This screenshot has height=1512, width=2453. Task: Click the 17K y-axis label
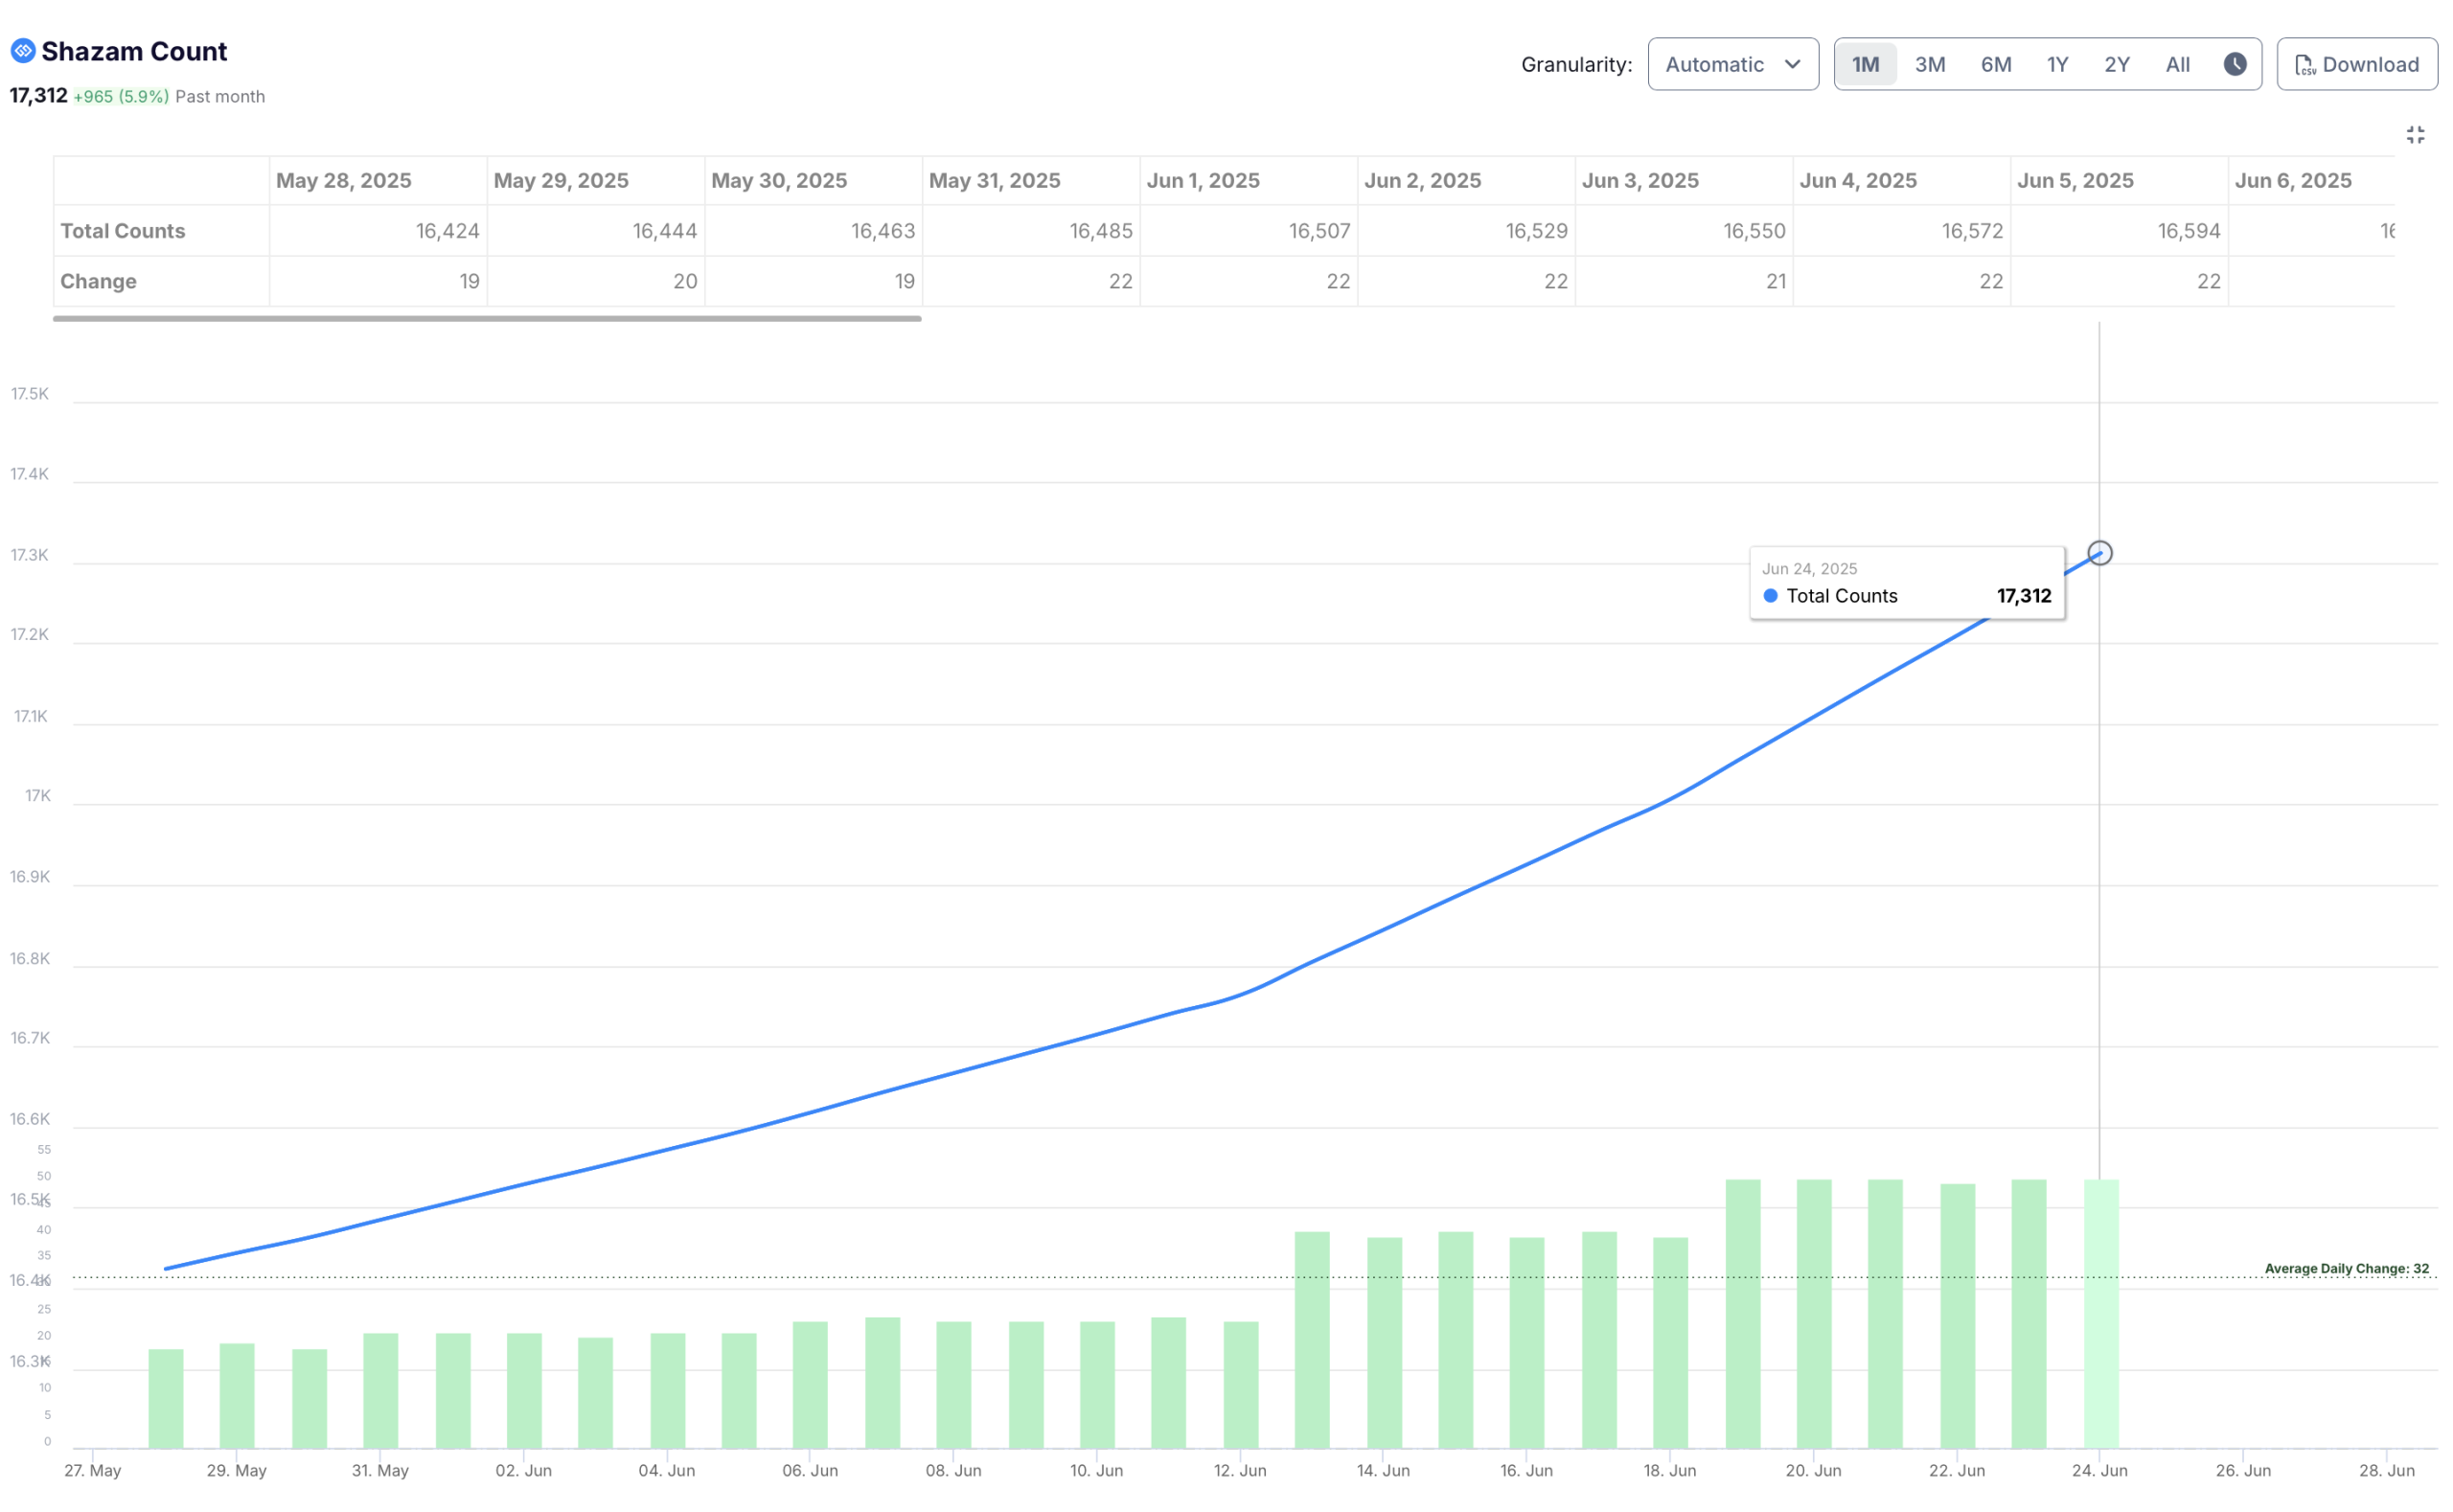[x=38, y=796]
